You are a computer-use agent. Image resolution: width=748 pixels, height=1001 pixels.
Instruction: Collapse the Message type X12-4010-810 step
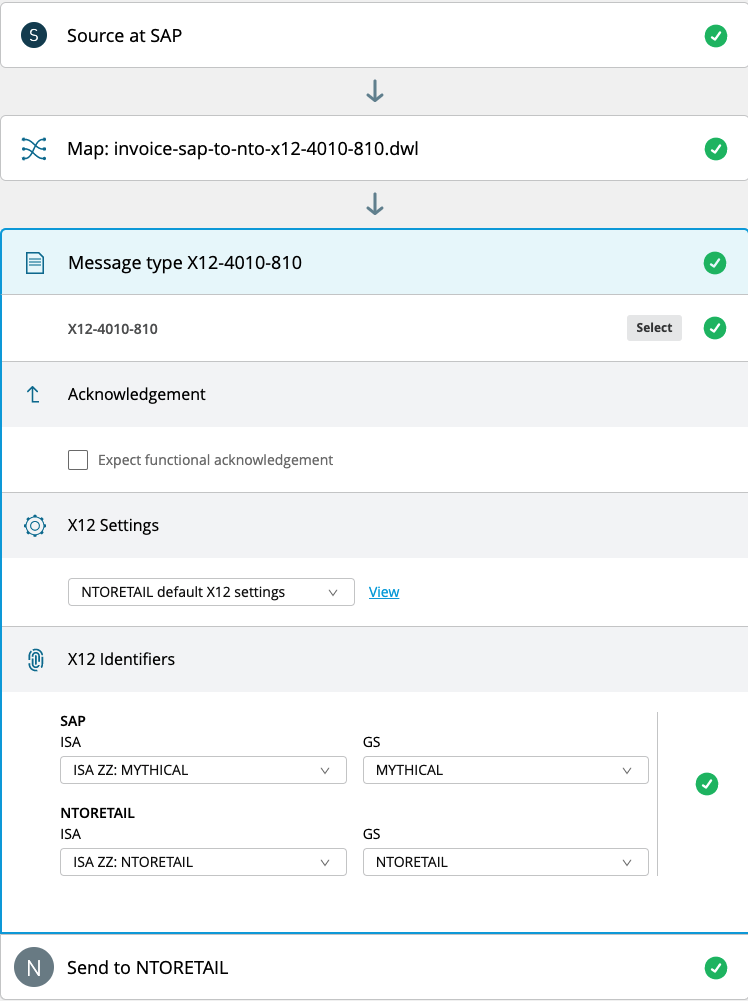click(x=375, y=262)
